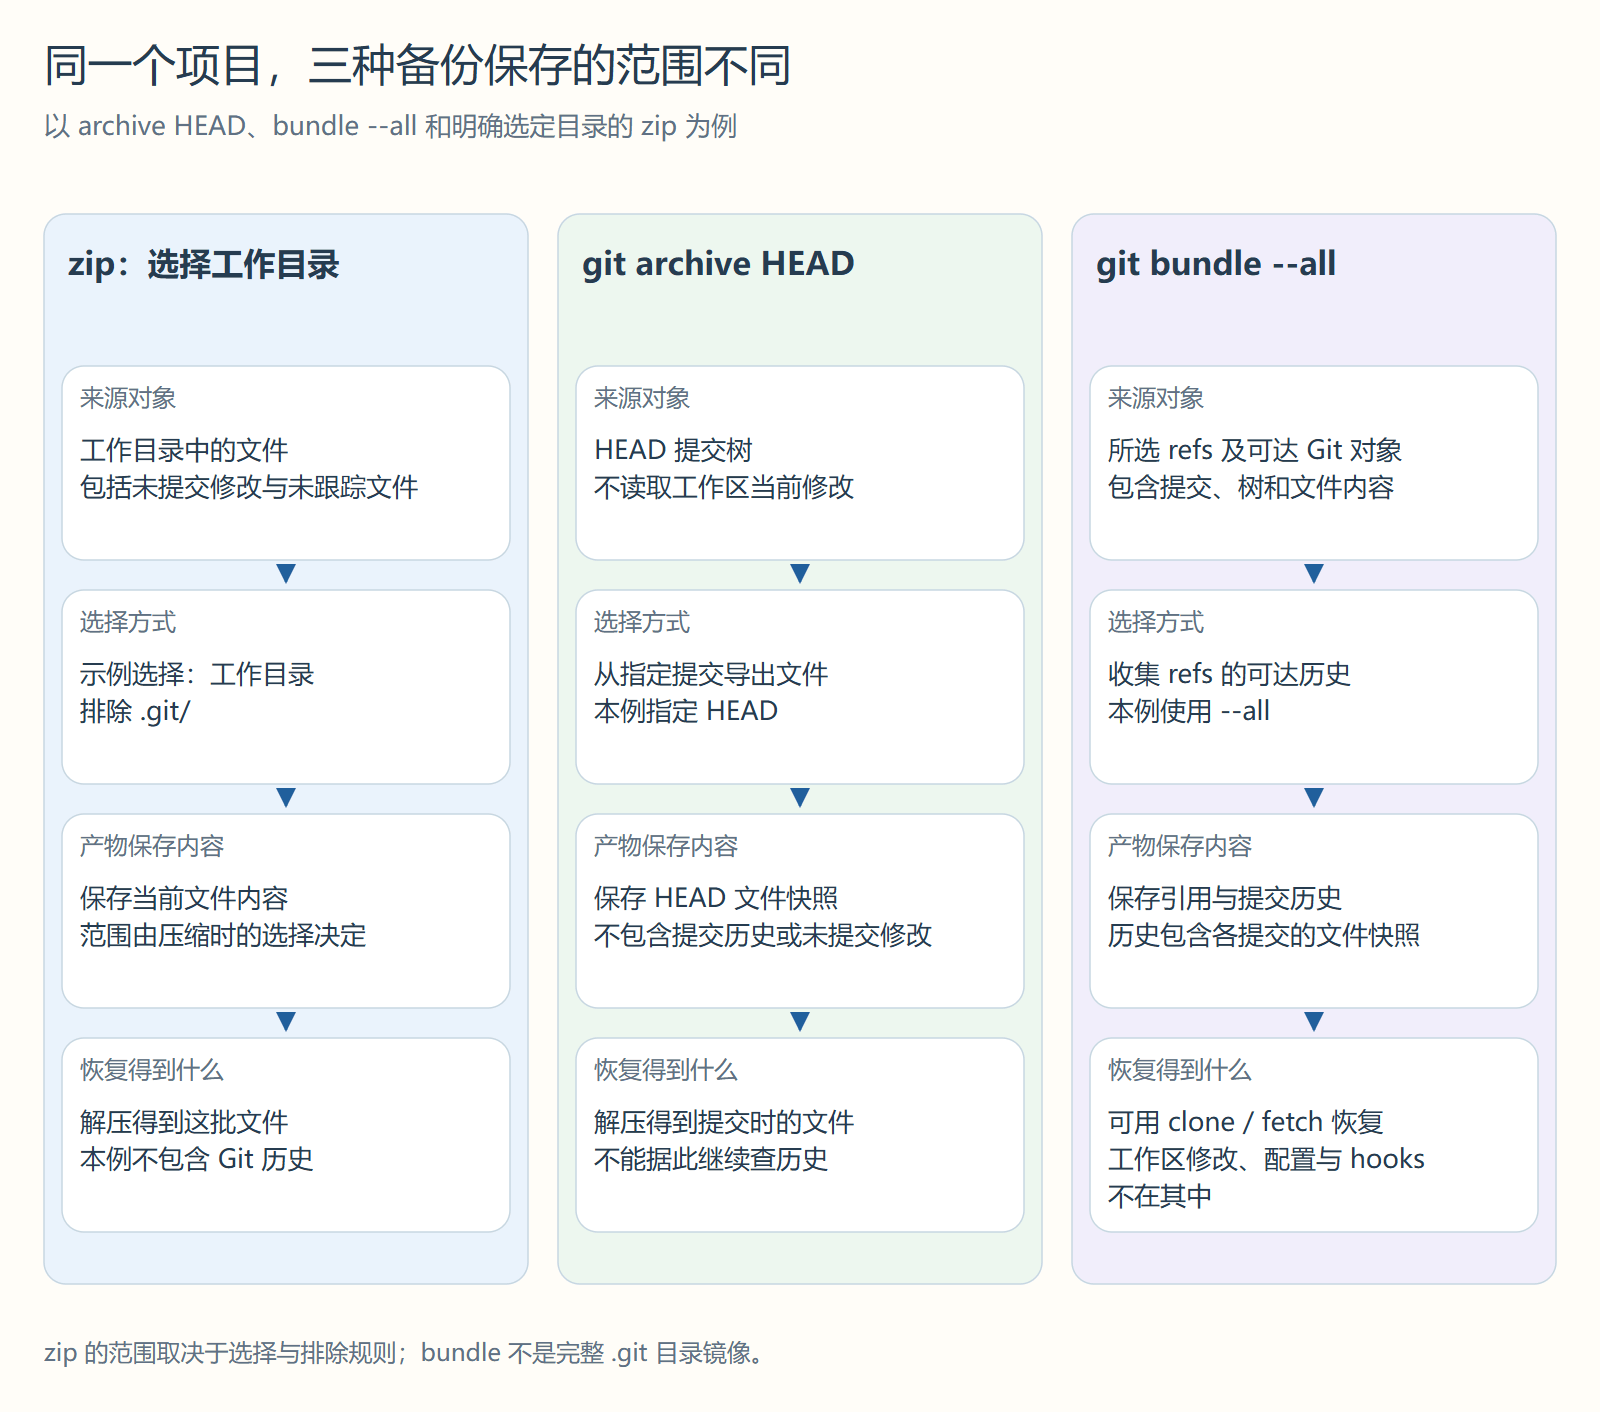
Task: Click the text 保存引用与提交历史
Action: [x=1225, y=898]
